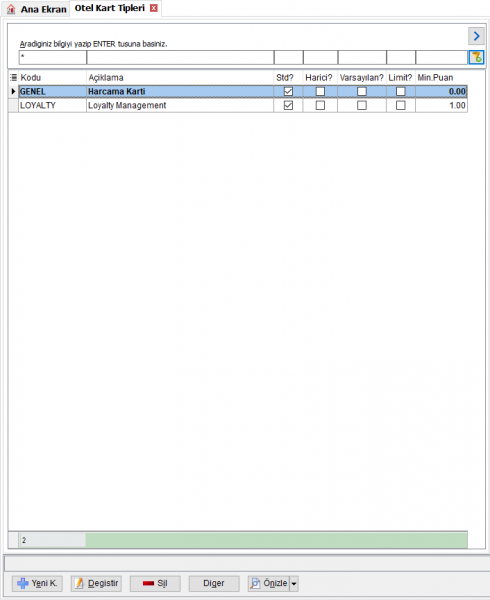Click the home icon beside Ana Ekran
490x600 pixels.
pyautogui.click(x=11, y=9)
